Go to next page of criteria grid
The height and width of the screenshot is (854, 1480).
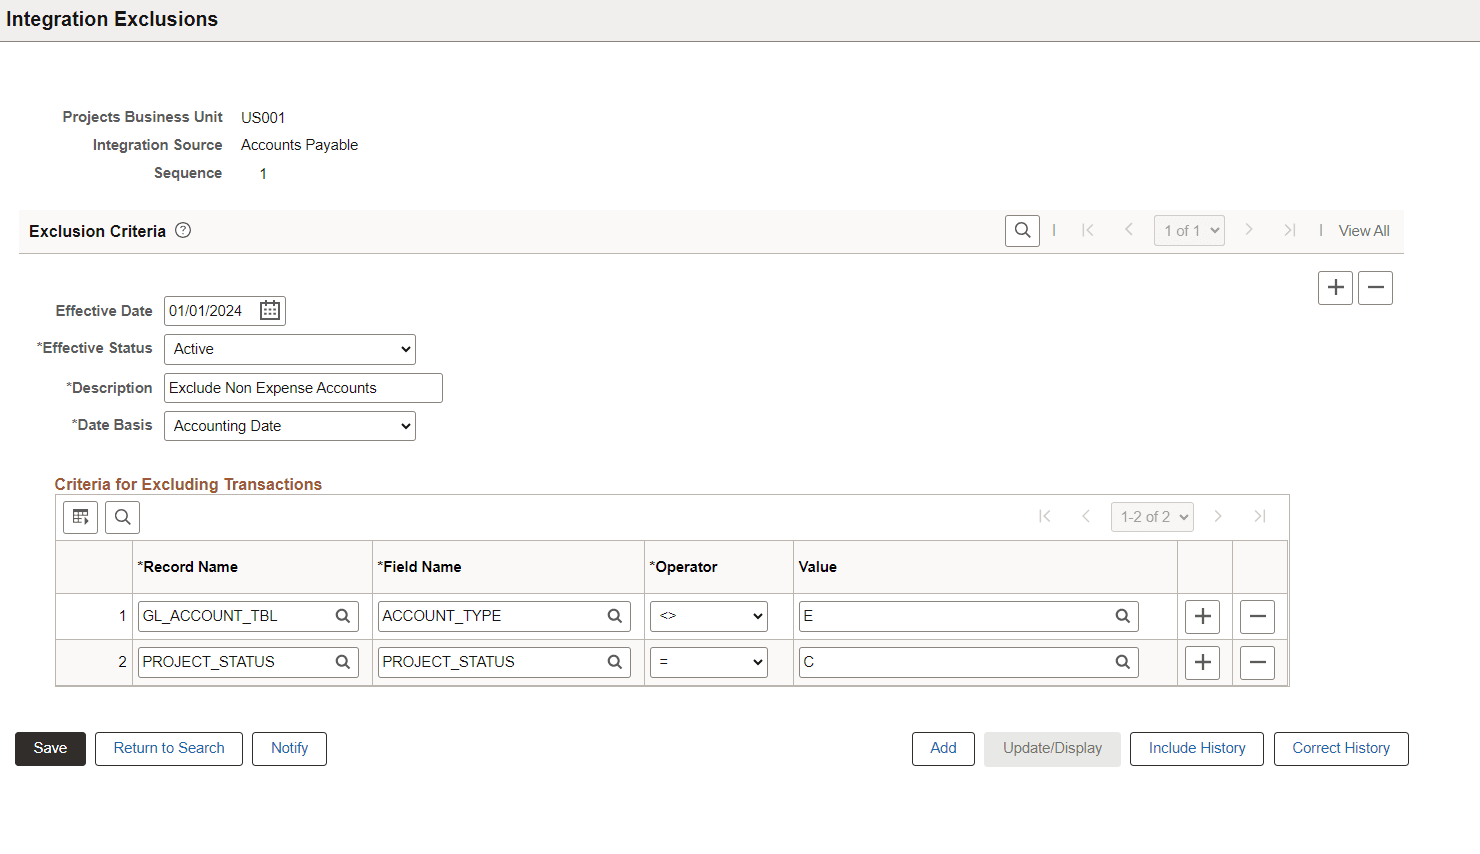pos(1218,517)
